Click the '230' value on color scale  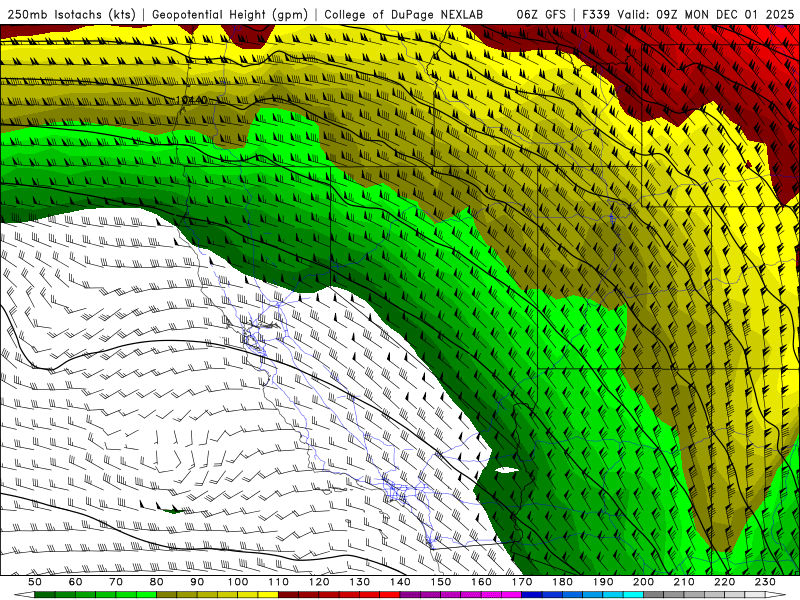765,582
